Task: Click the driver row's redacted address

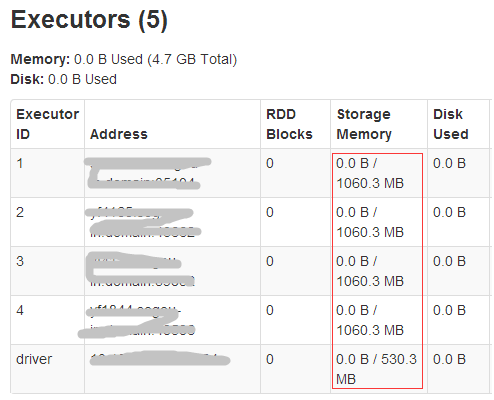Action: (160, 359)
